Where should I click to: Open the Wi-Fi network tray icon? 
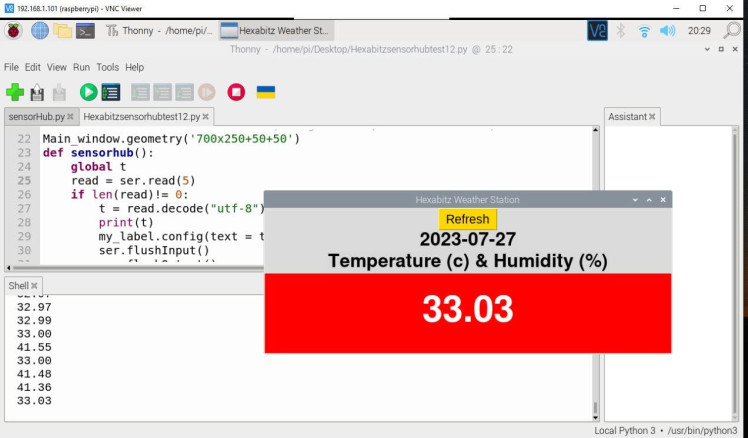coord(644,31)
